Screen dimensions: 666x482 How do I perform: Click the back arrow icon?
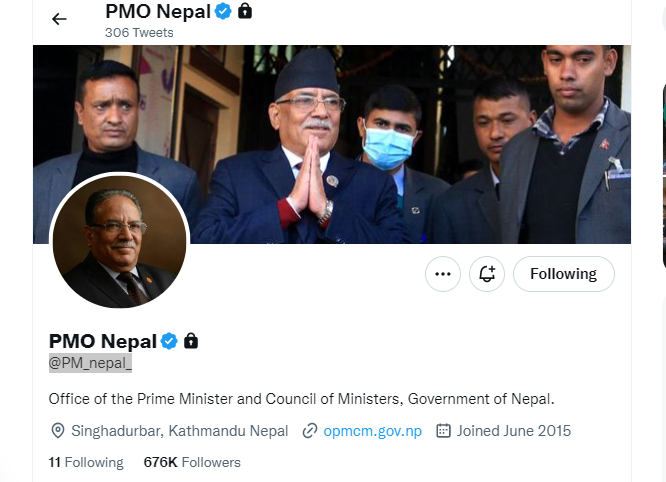59,19
